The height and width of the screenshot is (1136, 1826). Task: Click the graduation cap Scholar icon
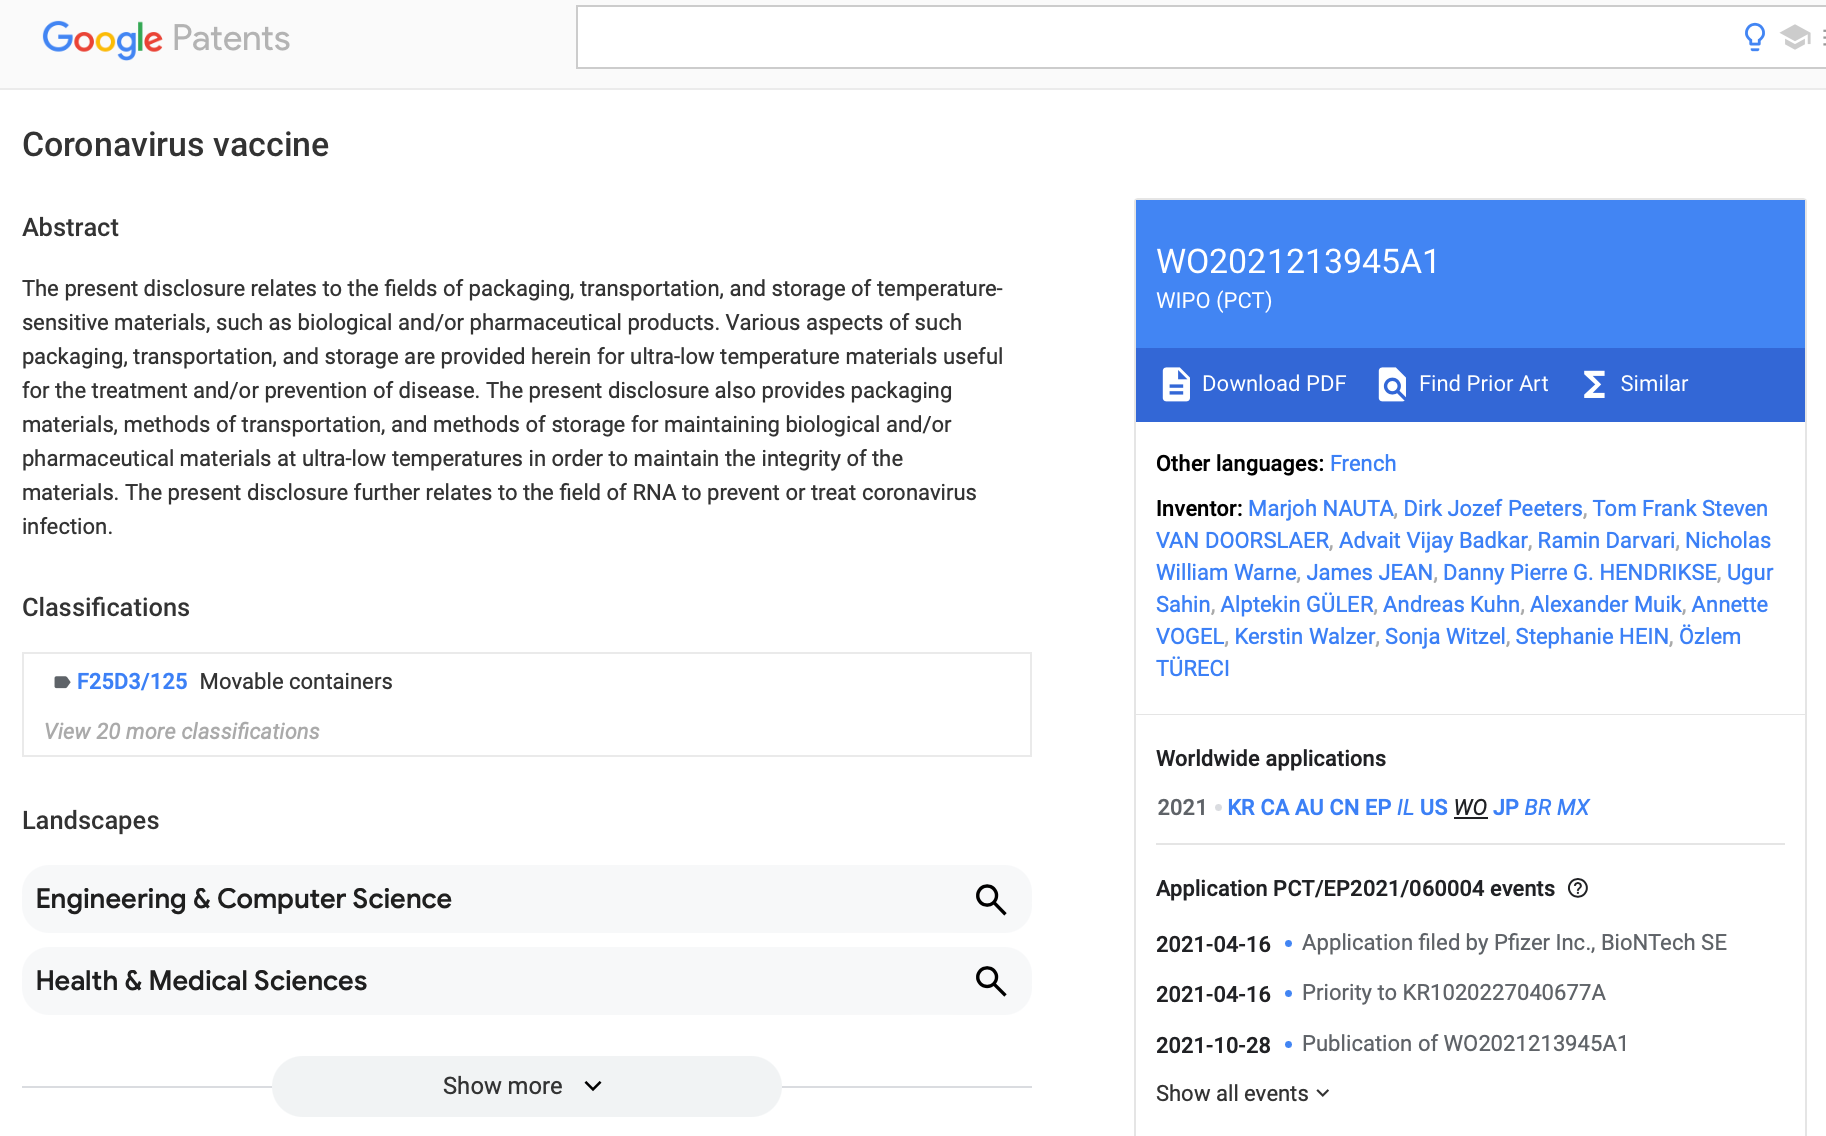pyautogui.click(x=1795, y=37)
